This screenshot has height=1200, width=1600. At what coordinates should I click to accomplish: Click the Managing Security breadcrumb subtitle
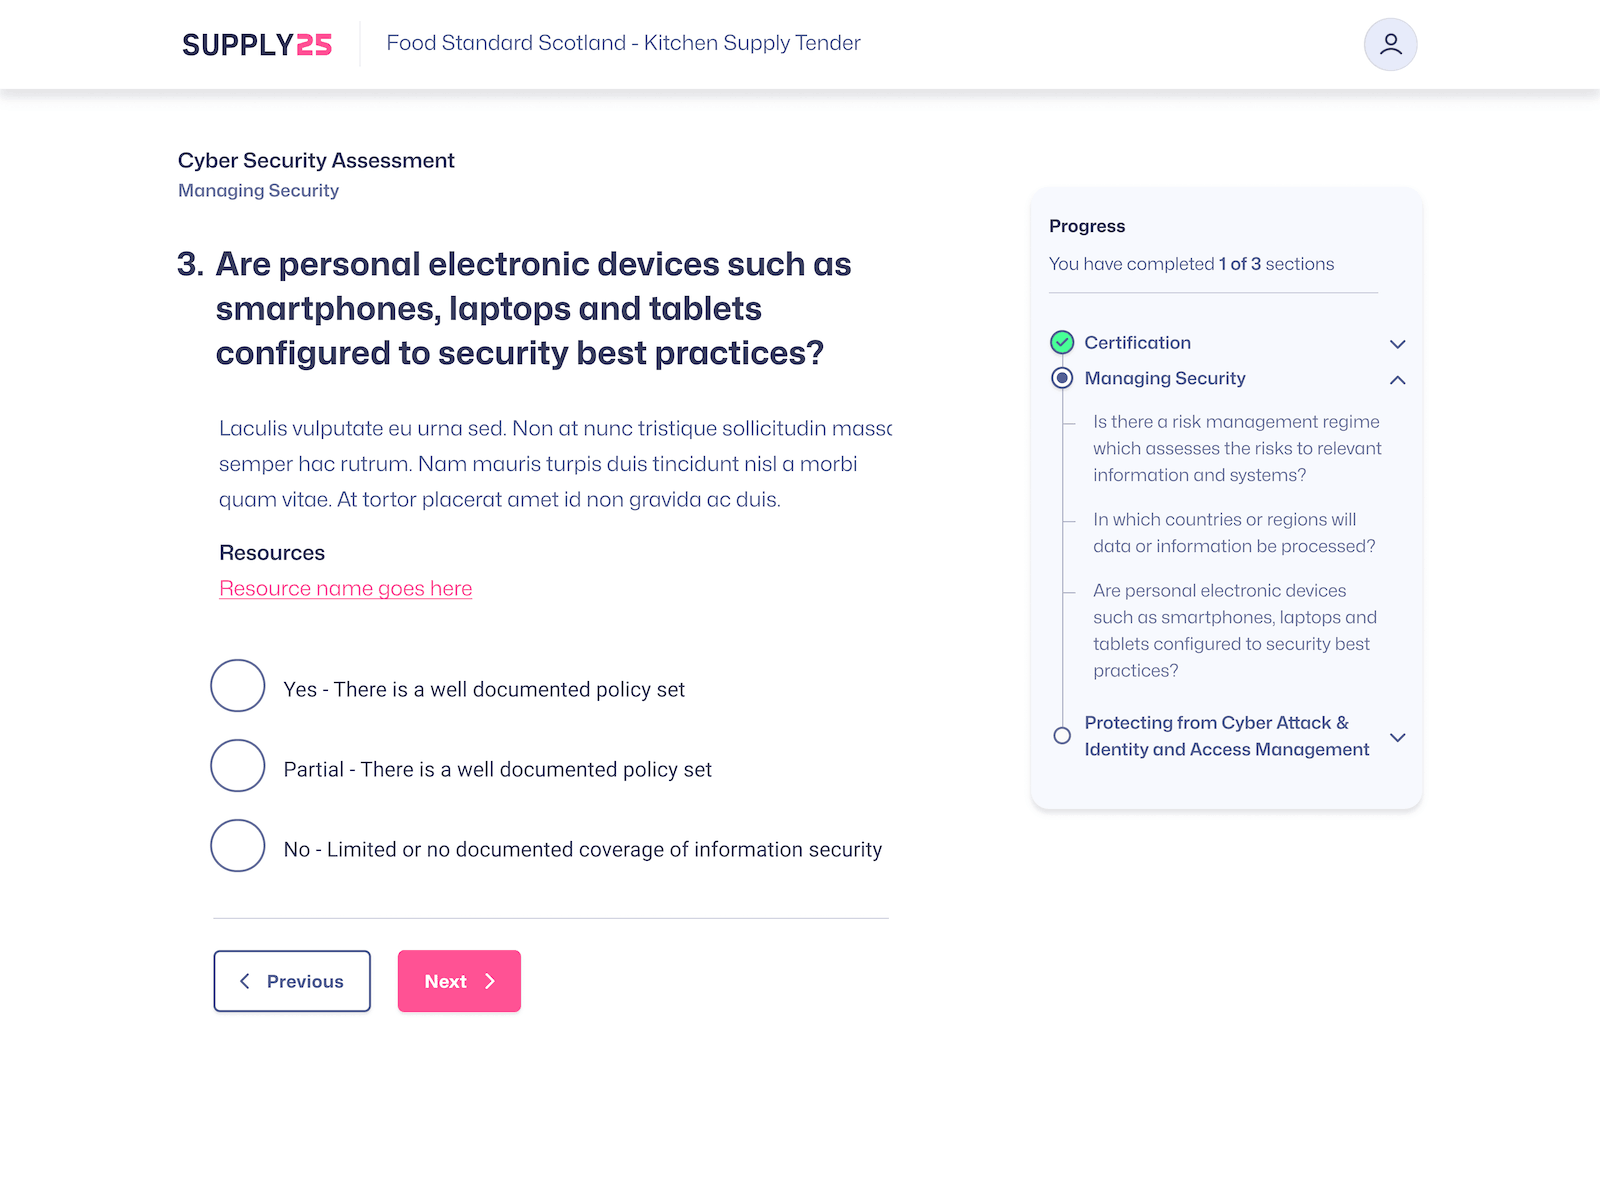click(258, 191)
